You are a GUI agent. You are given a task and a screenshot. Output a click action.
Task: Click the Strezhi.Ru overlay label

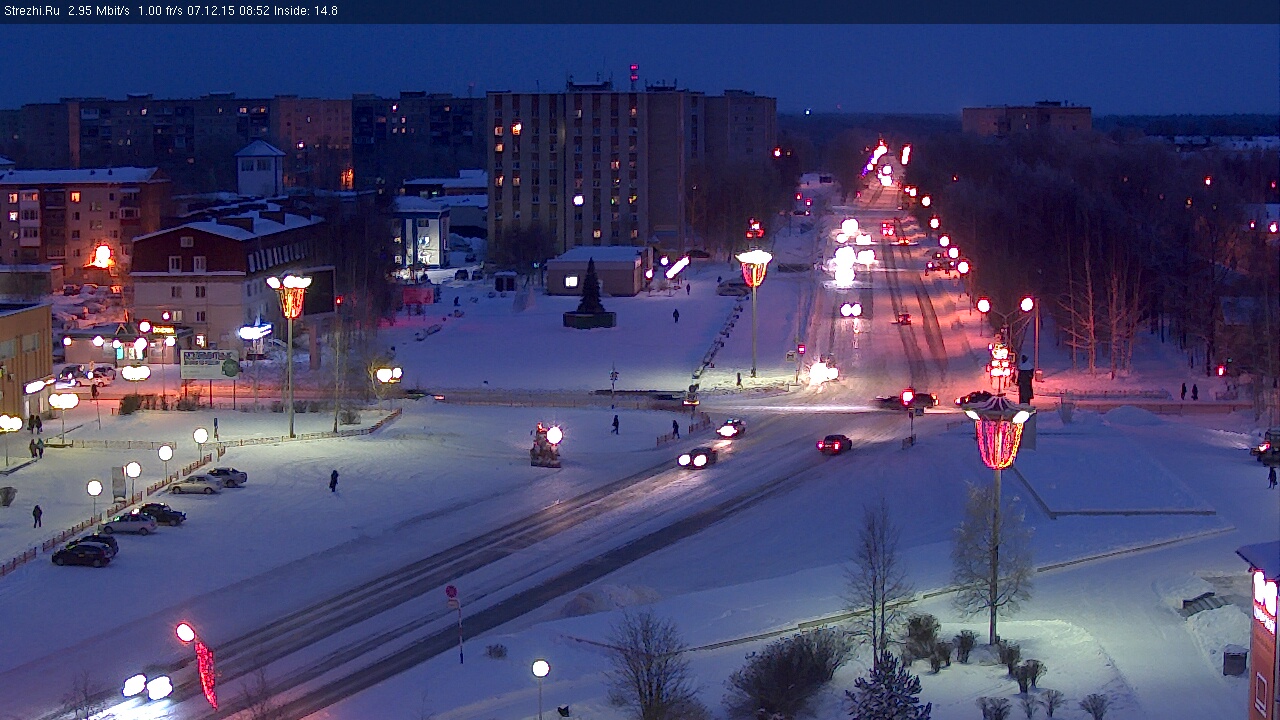[x=31, y=11]
